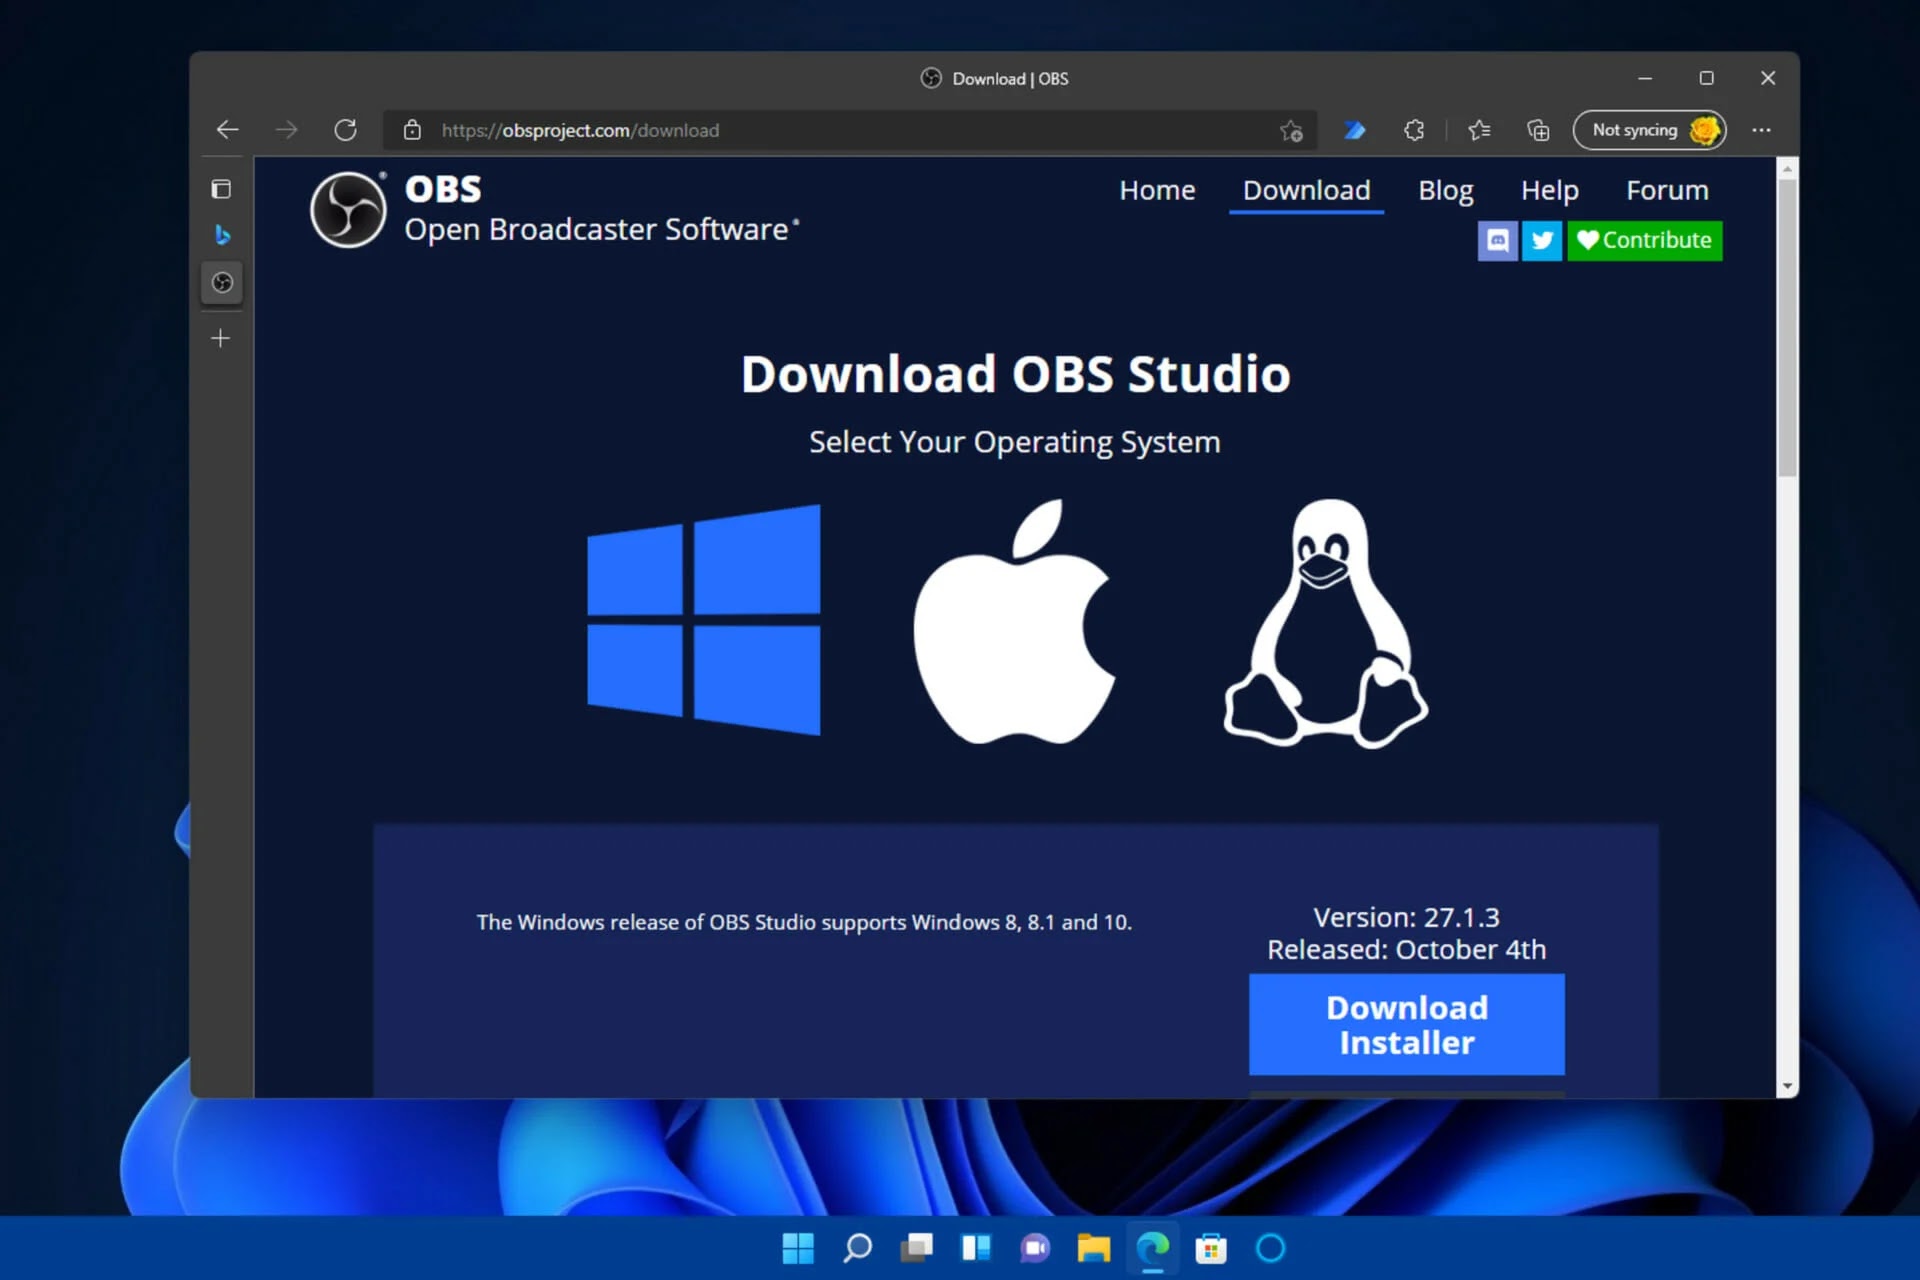The height and width of the screenshot is (1280, 1920).
Task: Select the Windows operating system logo
Action: [x=704, y=620]
